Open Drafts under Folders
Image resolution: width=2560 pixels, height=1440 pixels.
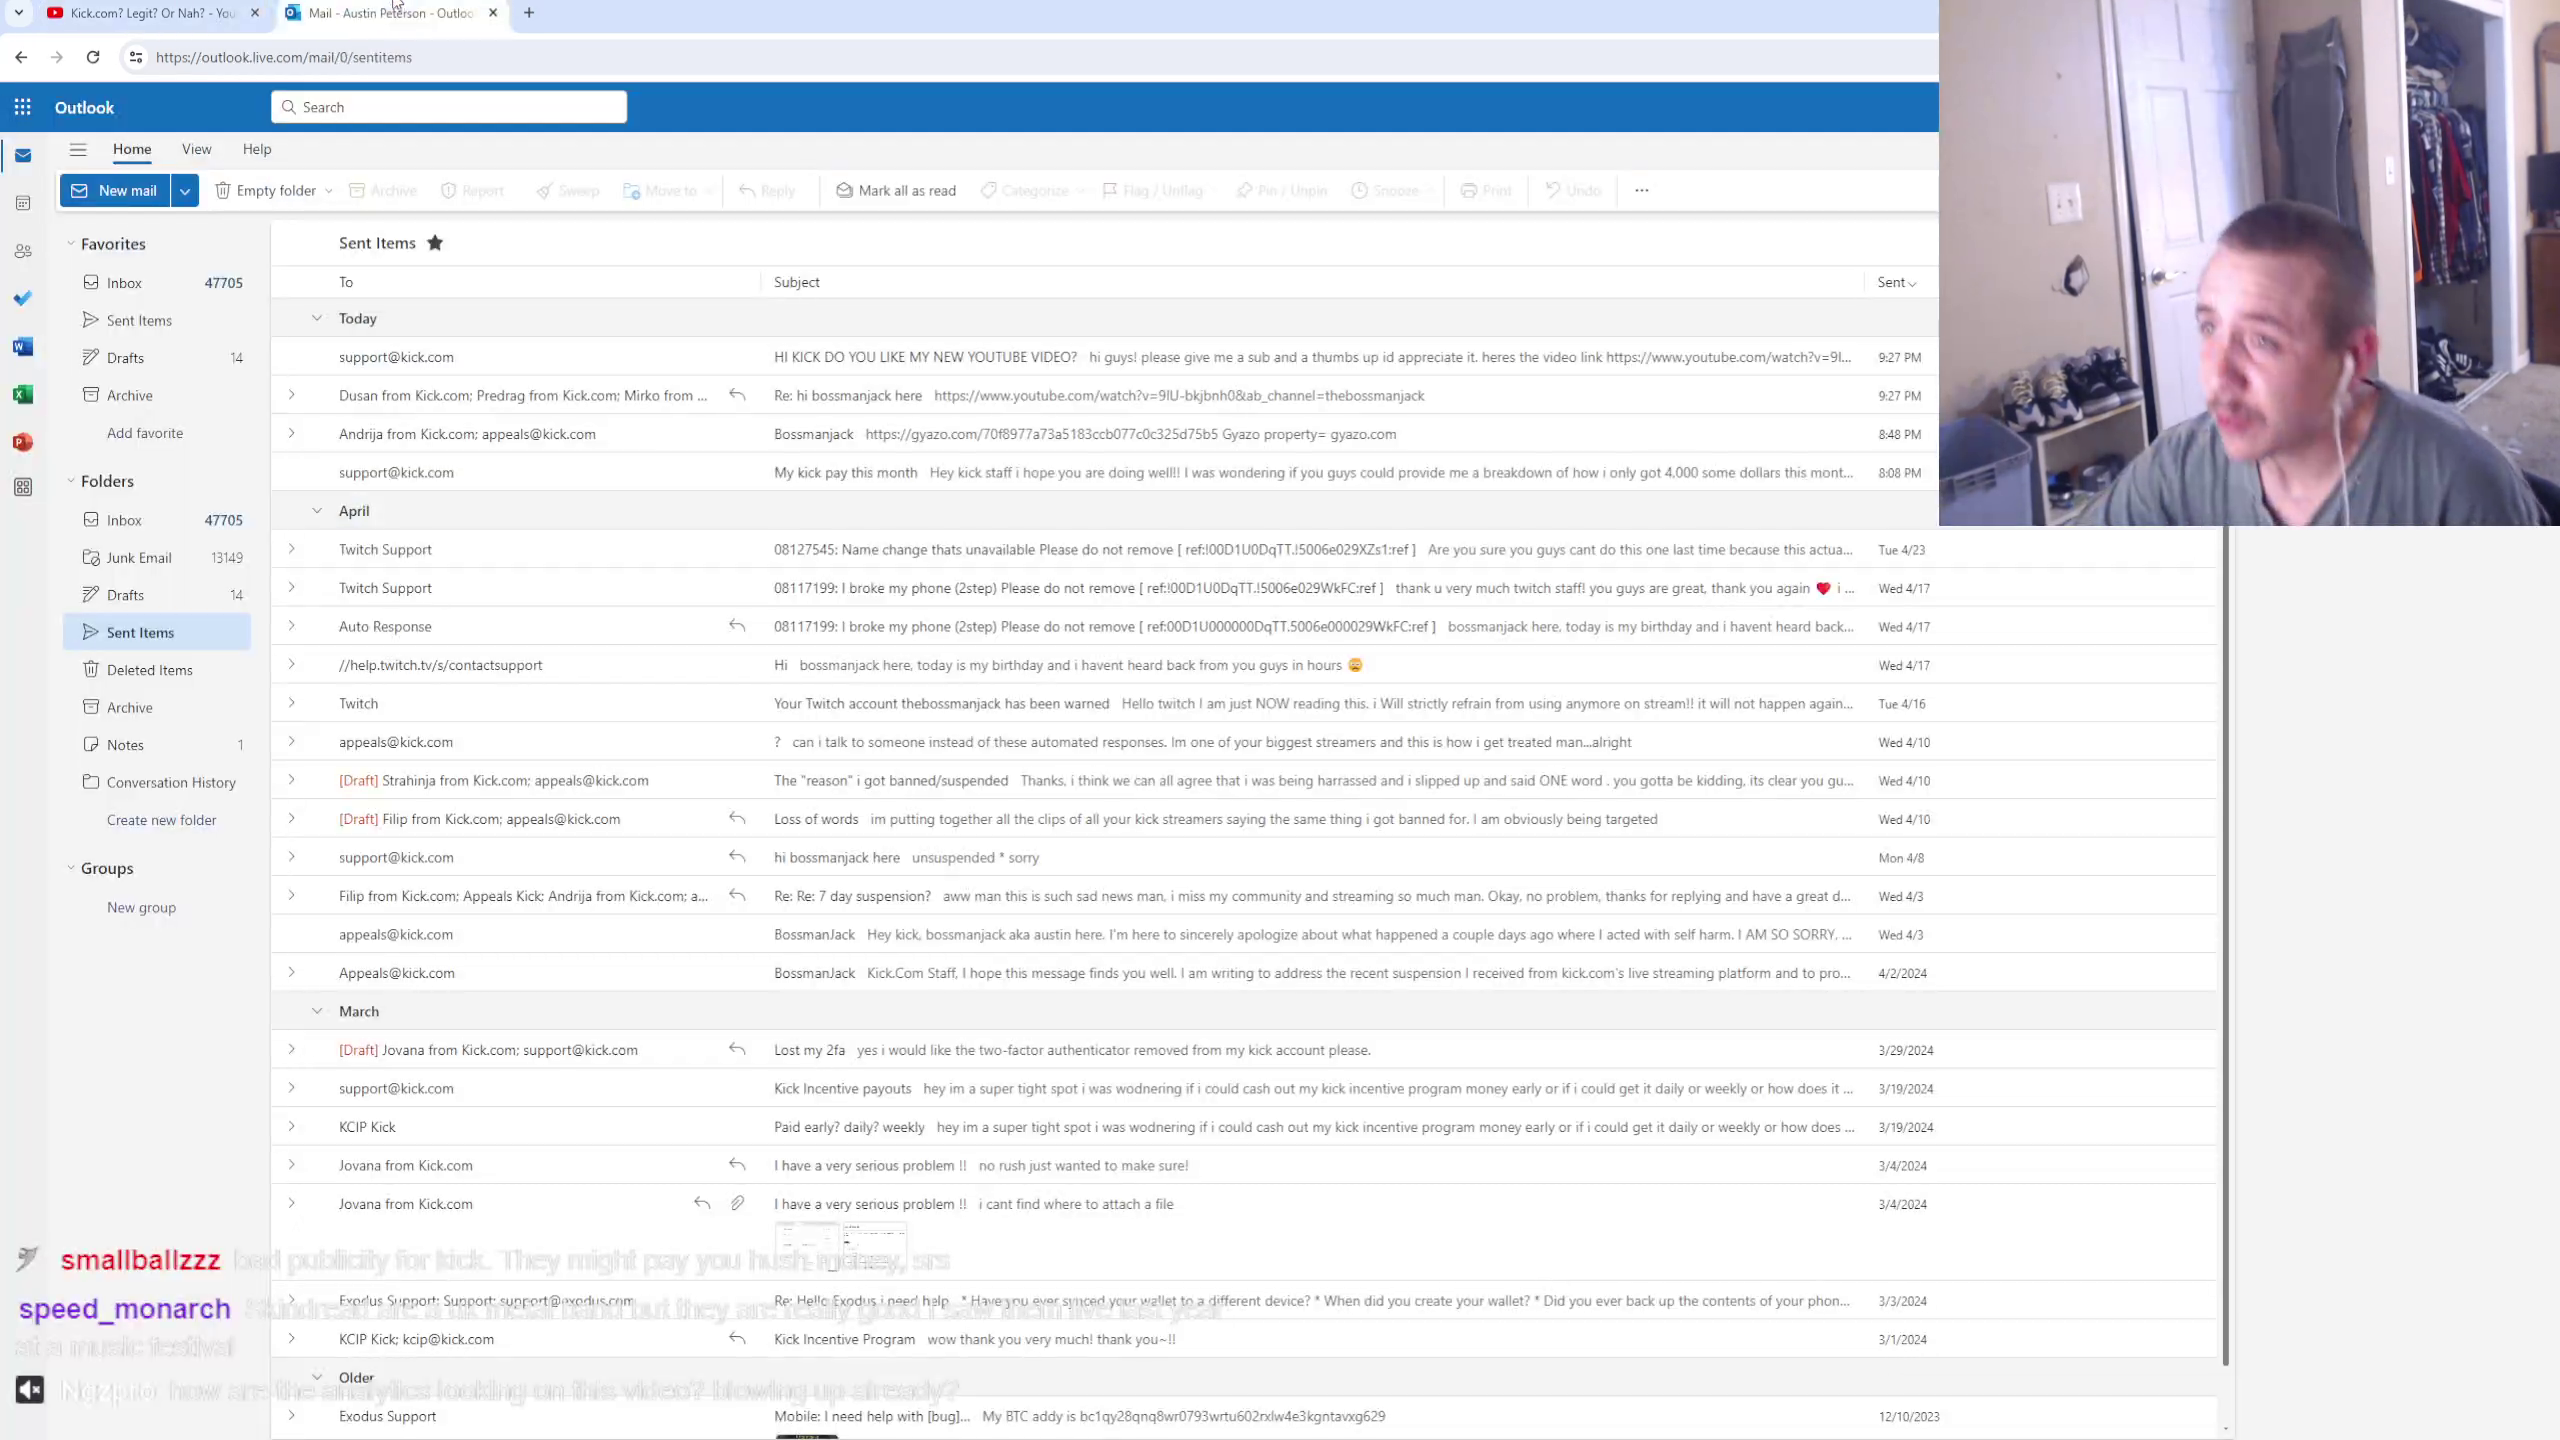[x=157, y=595]
